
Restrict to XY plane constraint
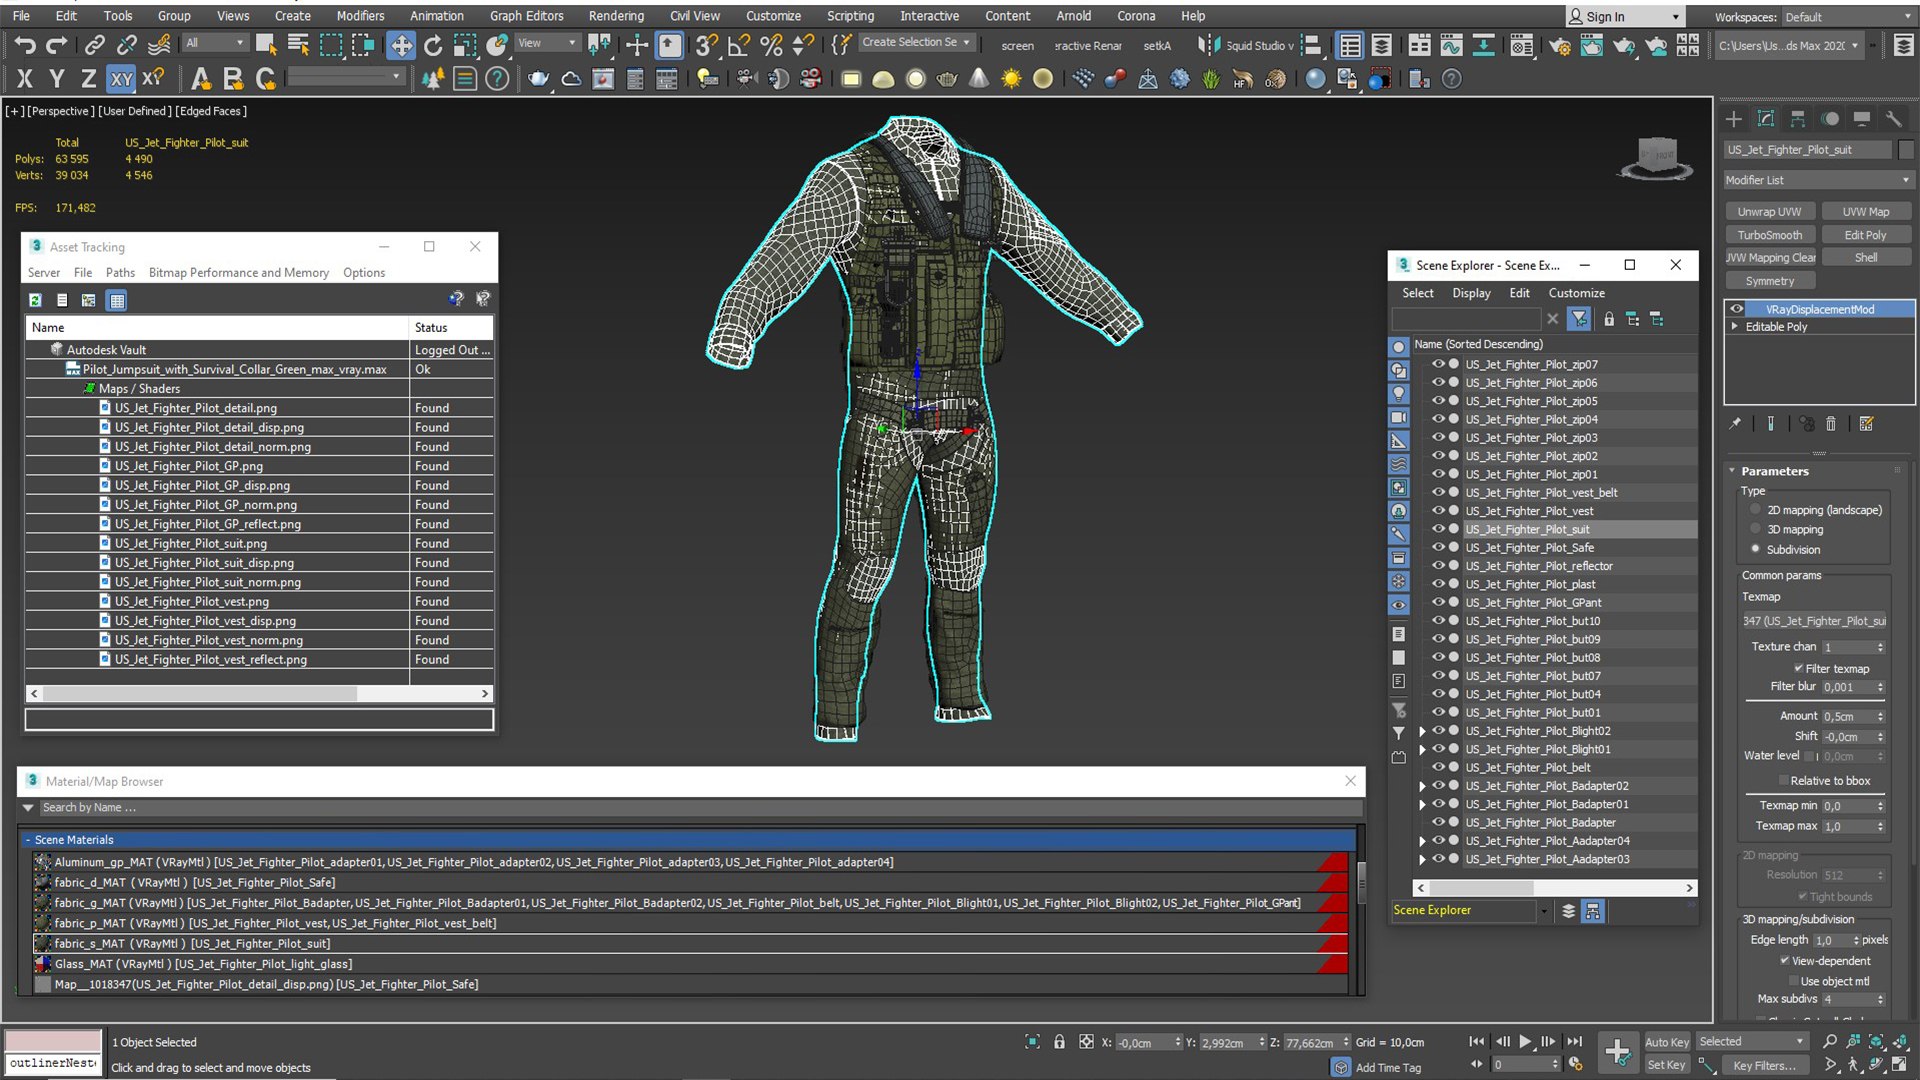[x=121, y=79]
